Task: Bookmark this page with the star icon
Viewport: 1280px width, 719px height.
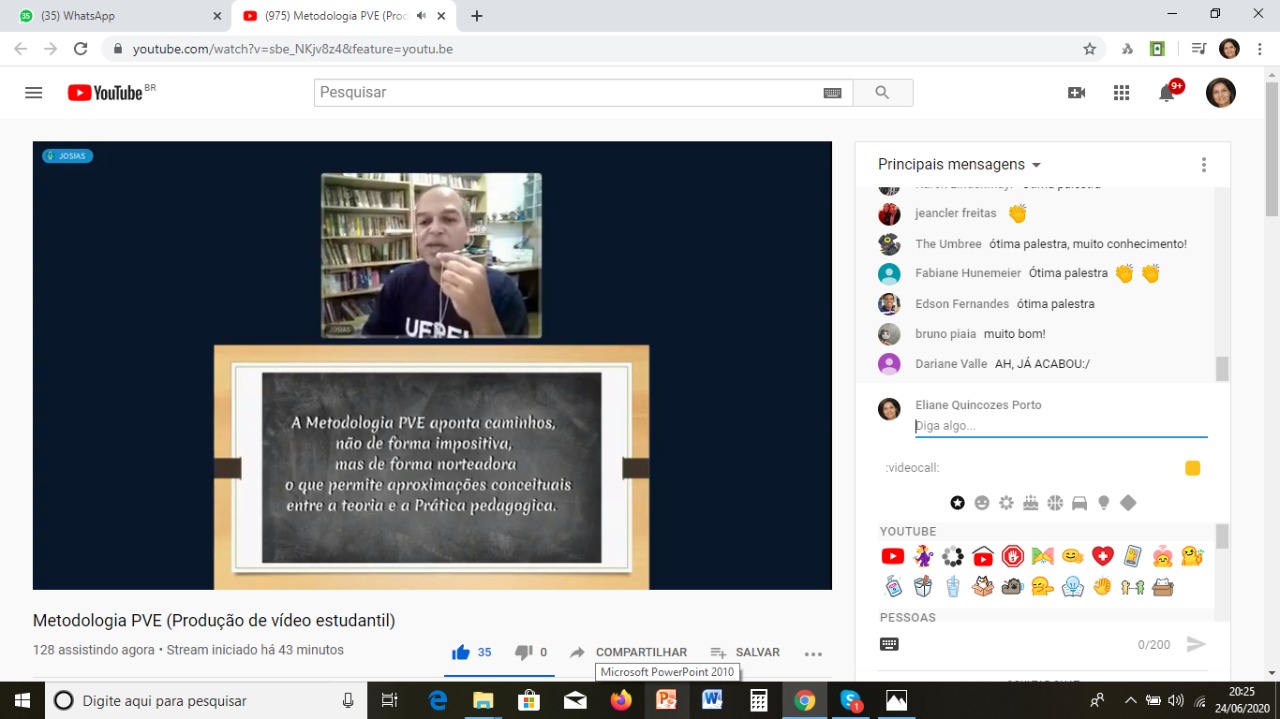Action: click(x=1090, y=48)
